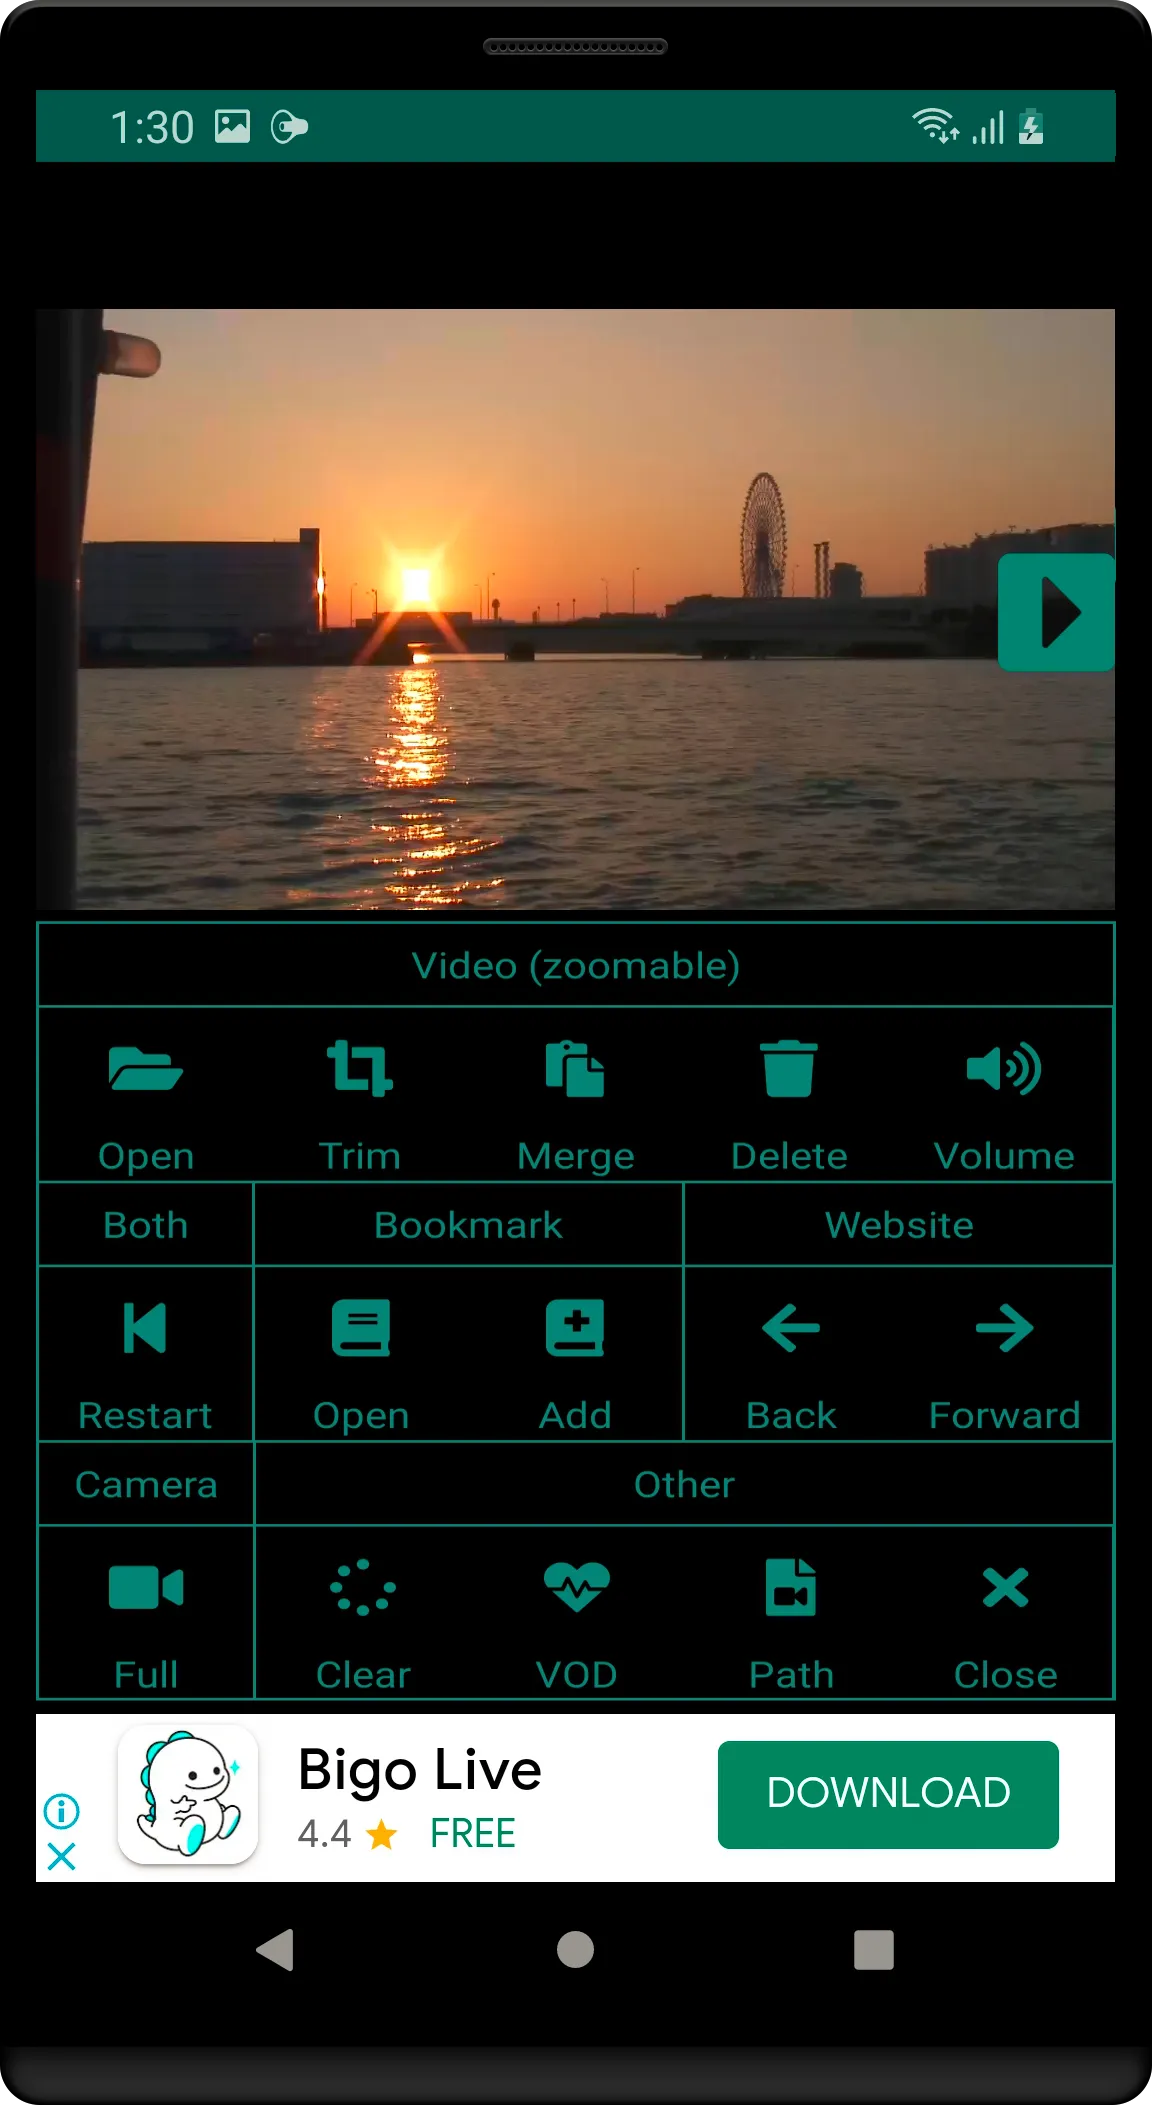Tap the Path video file icon
The height and width of the screenshot is (2105, 1152).
[x=791, y=1587]
